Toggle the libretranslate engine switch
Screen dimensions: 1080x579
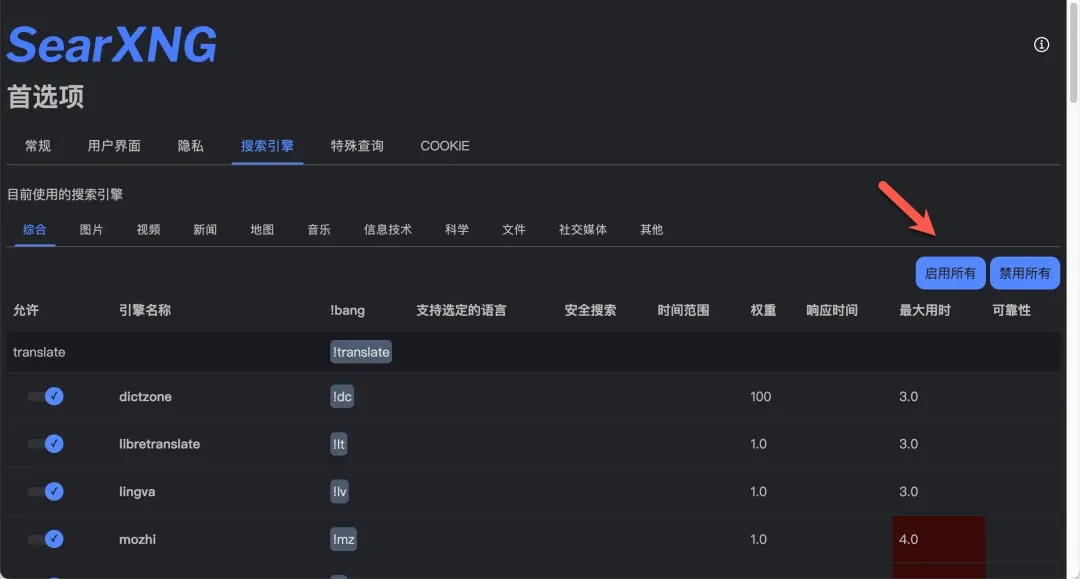[45, 444]
